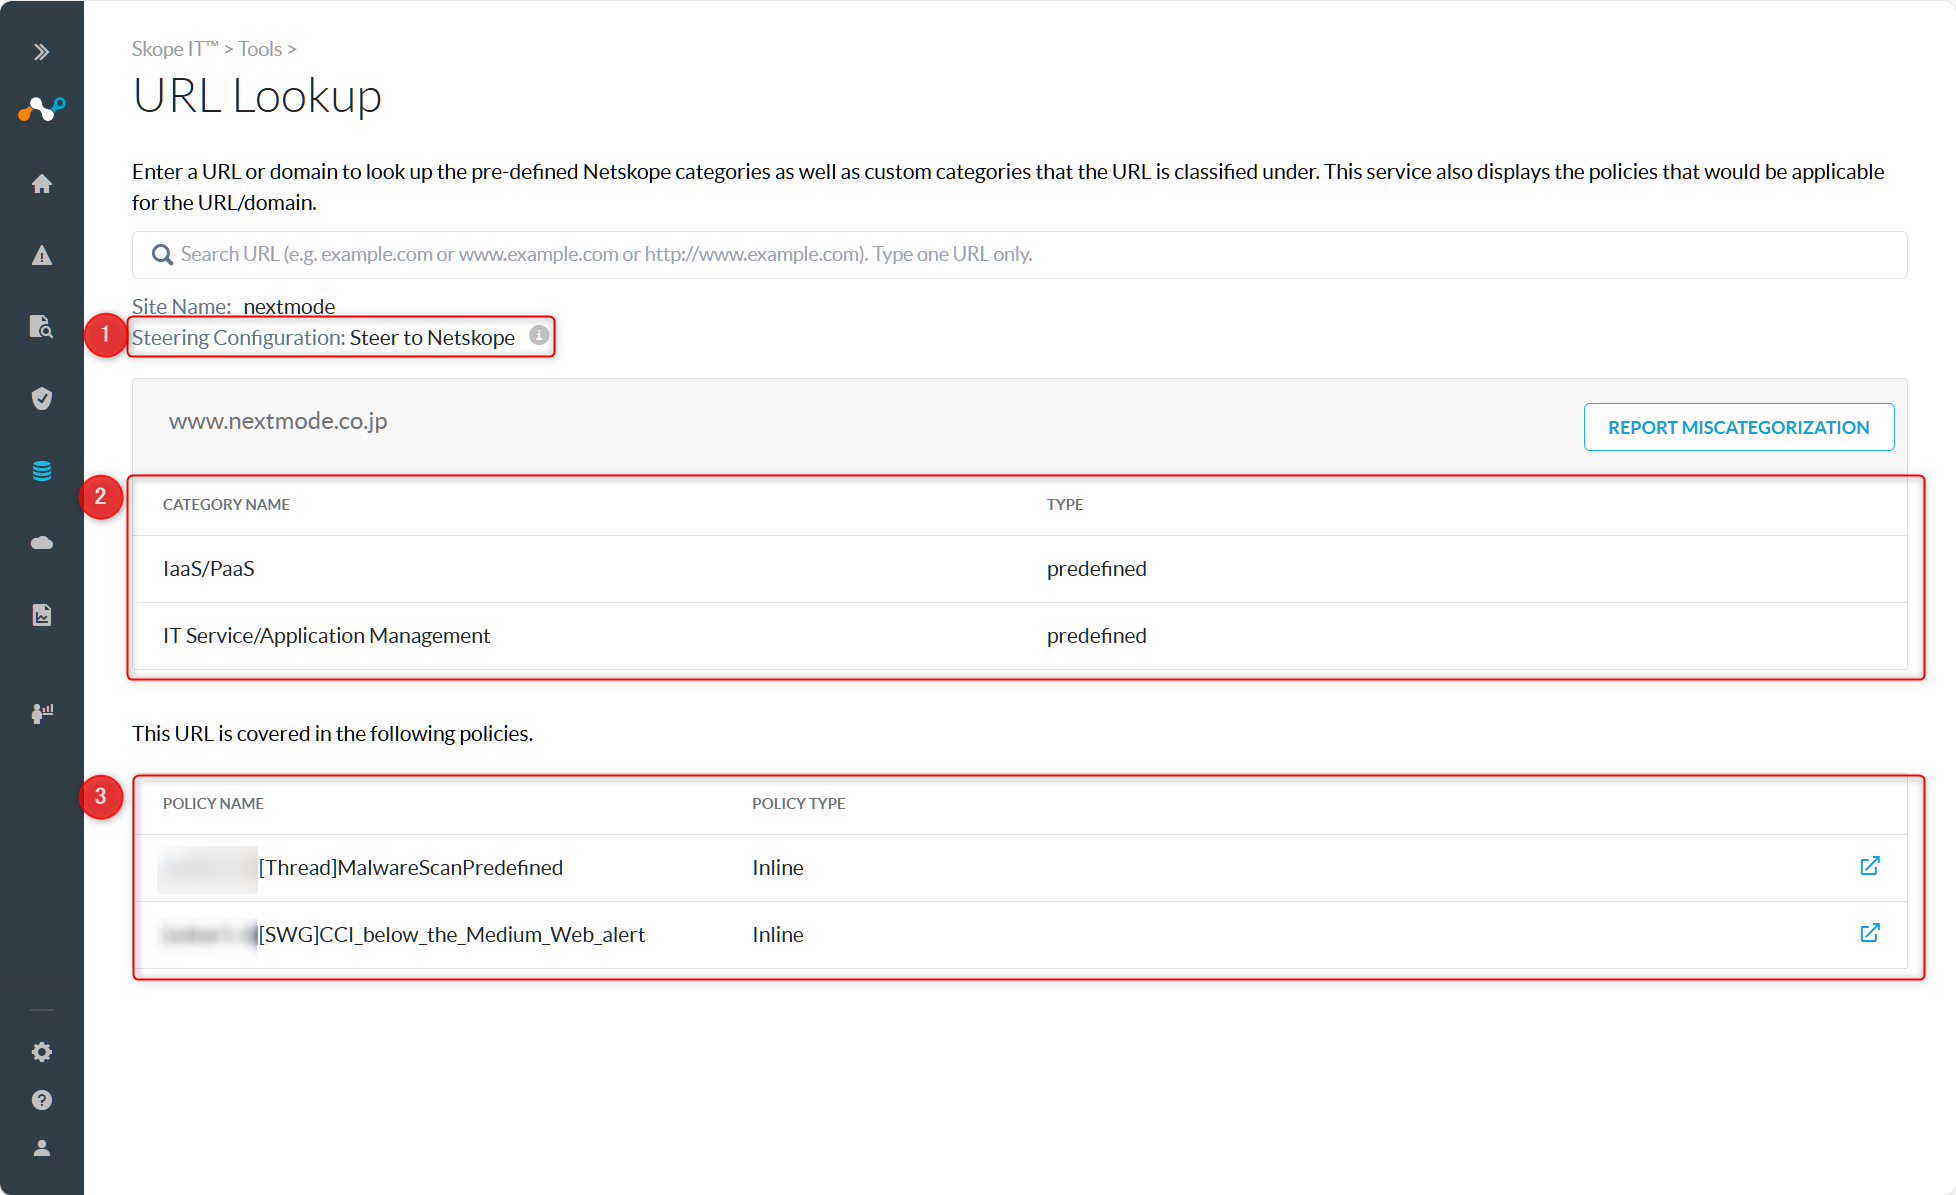Open Settings via the gear icon
Screen dimensions: 1956x1195
(x=42, y=1051)
